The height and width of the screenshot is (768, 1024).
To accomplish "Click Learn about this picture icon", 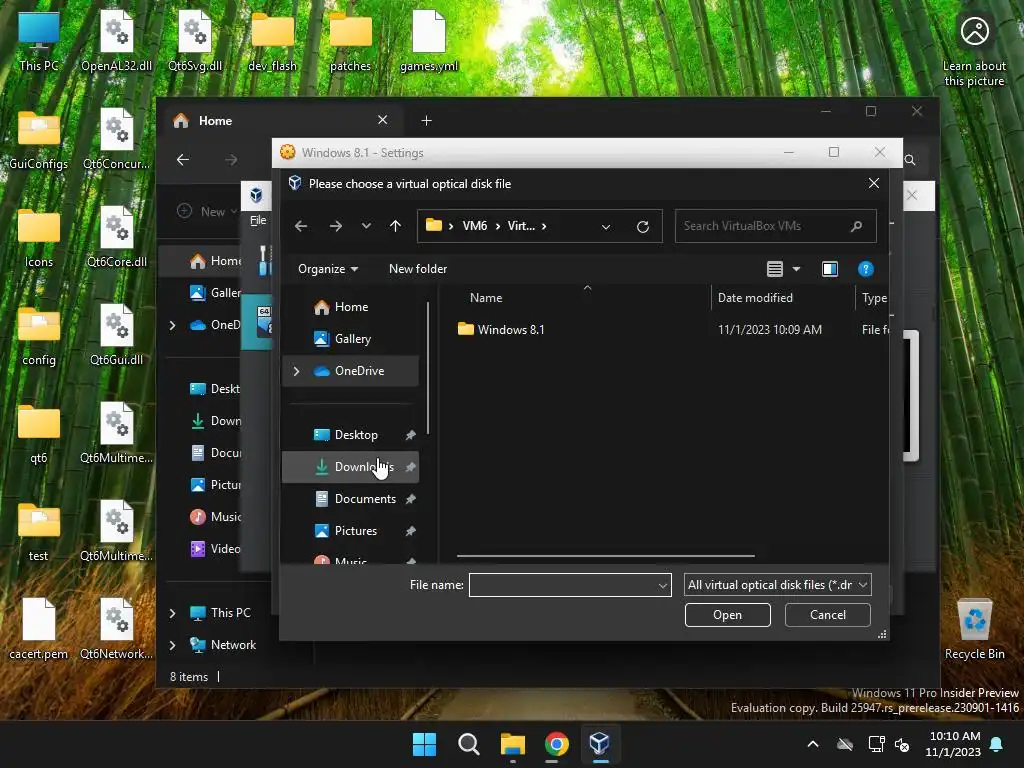I will coord(974,51).
